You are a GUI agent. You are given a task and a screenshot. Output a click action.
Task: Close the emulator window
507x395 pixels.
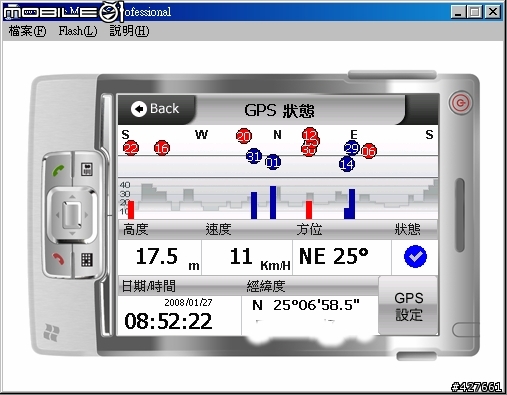pyautogui.click(x=493, y=12)
